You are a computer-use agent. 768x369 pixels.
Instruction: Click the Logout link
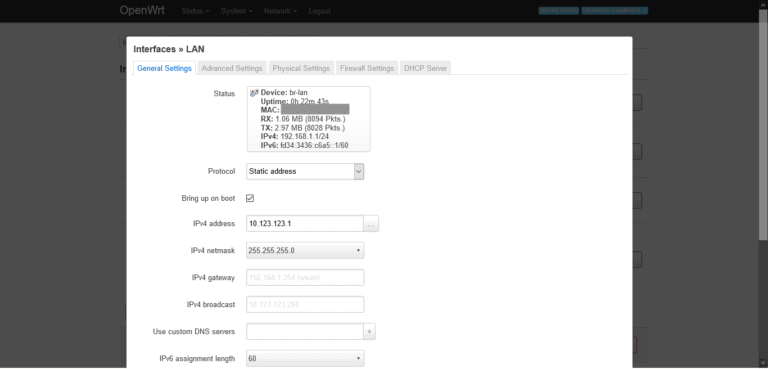(x=319, y=11)
